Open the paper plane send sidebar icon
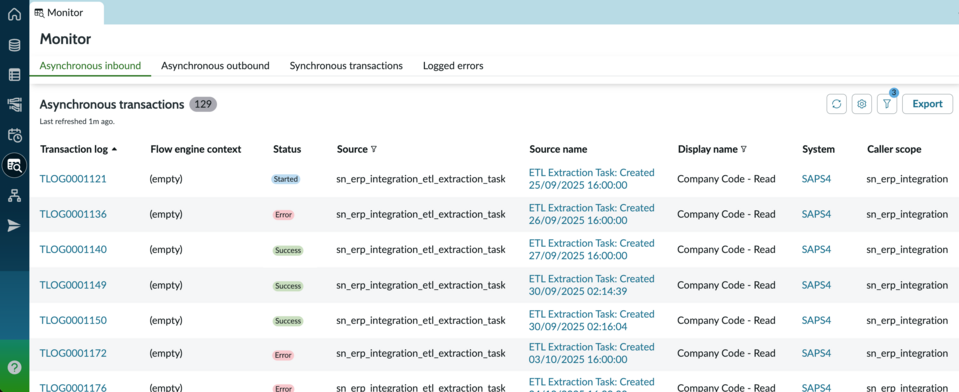 point(14,226)
